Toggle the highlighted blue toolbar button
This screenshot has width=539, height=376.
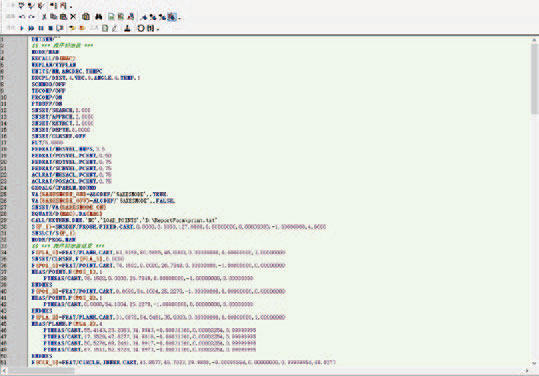(x=172, y=16)
